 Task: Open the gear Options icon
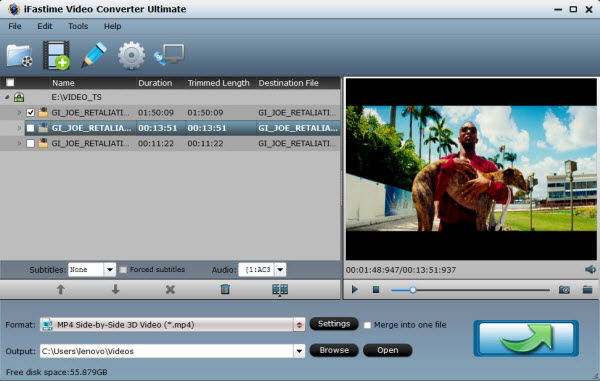click(x=131, y=55)
